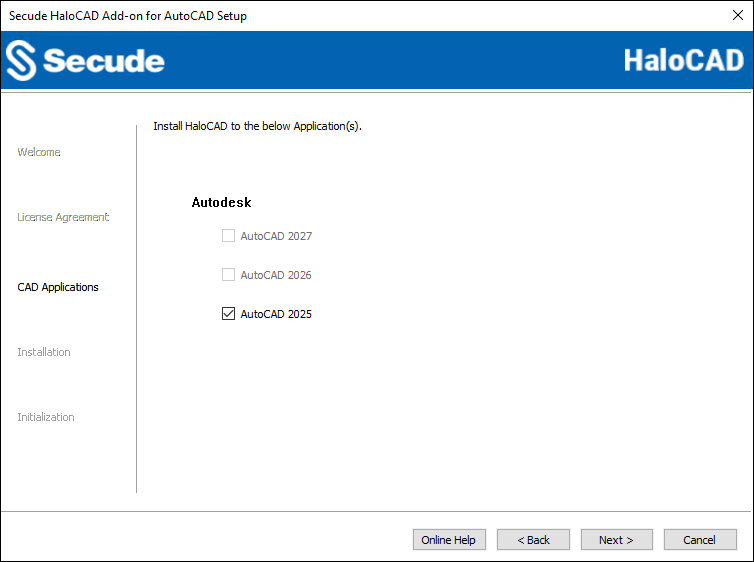754x562 pixels.
Task: Close the setup window with X
Action: [x=737, y=15]
